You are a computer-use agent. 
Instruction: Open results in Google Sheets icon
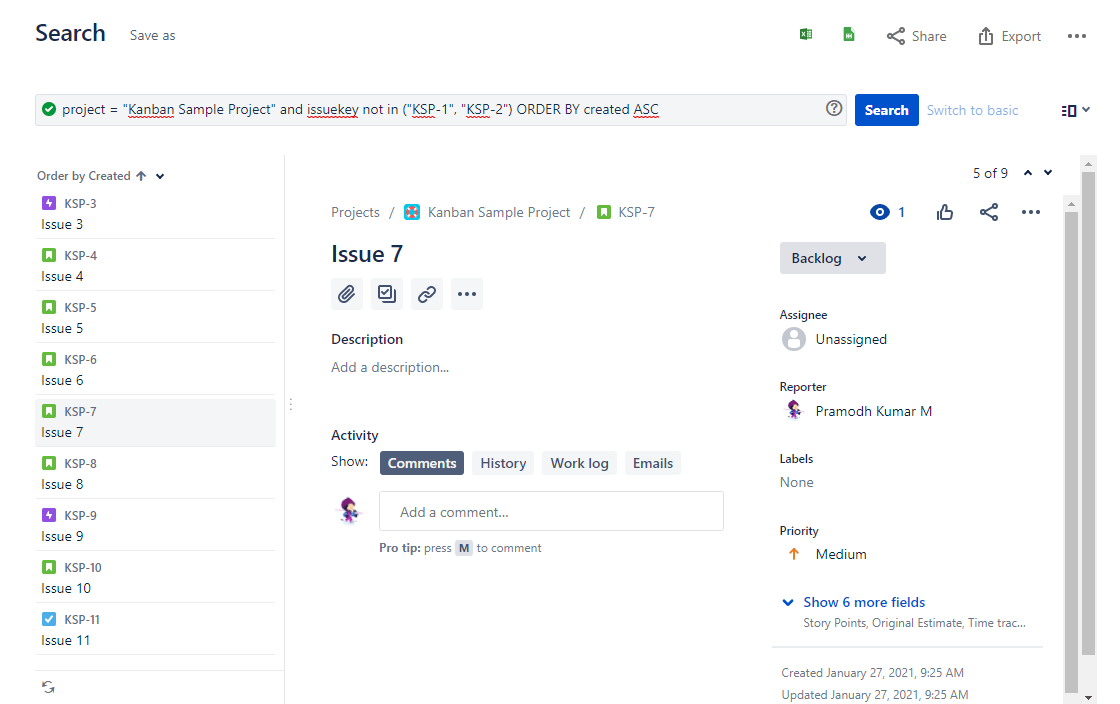tap(848, 33)
